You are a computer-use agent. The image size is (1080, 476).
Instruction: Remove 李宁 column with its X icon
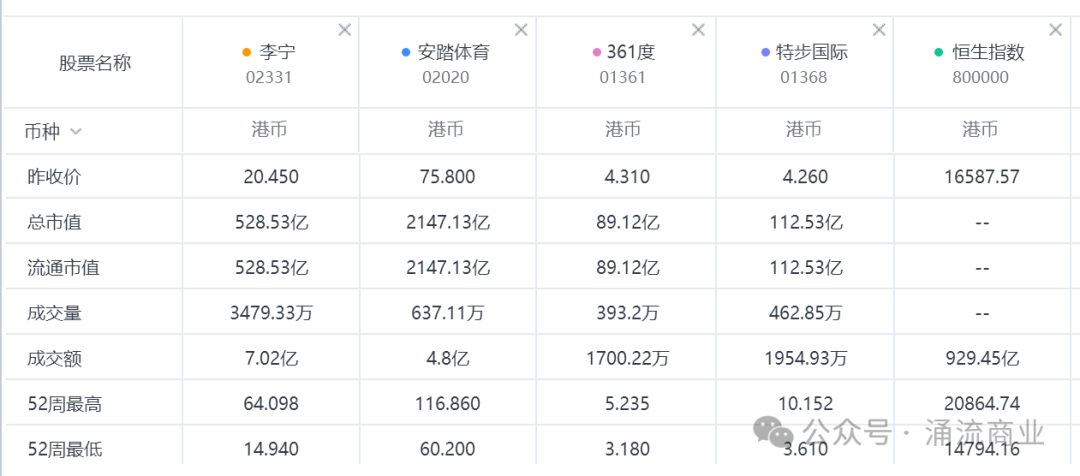(345, 30)
